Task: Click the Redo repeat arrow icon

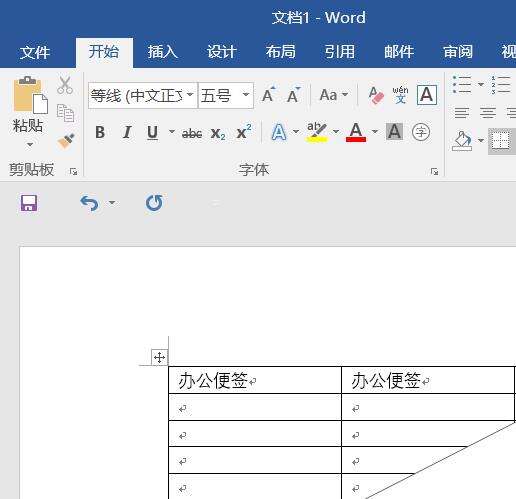Action: [154, 203]
